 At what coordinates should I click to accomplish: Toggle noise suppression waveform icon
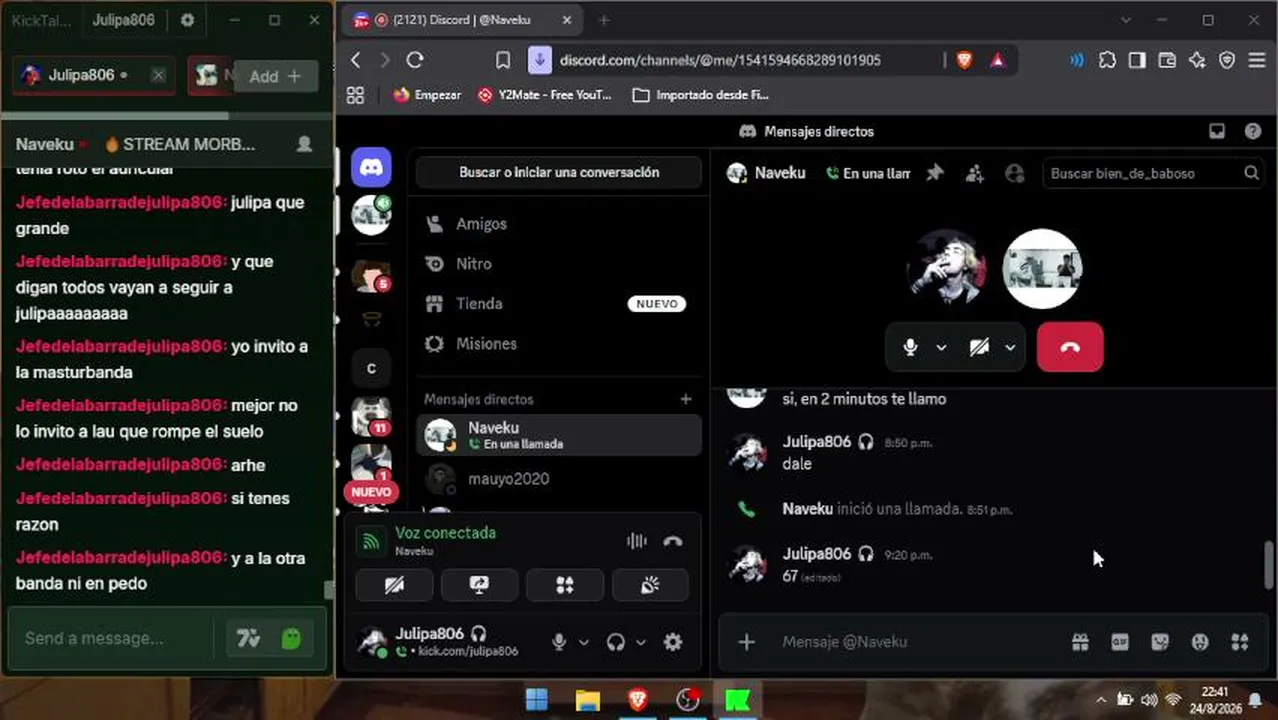point(637,541)
